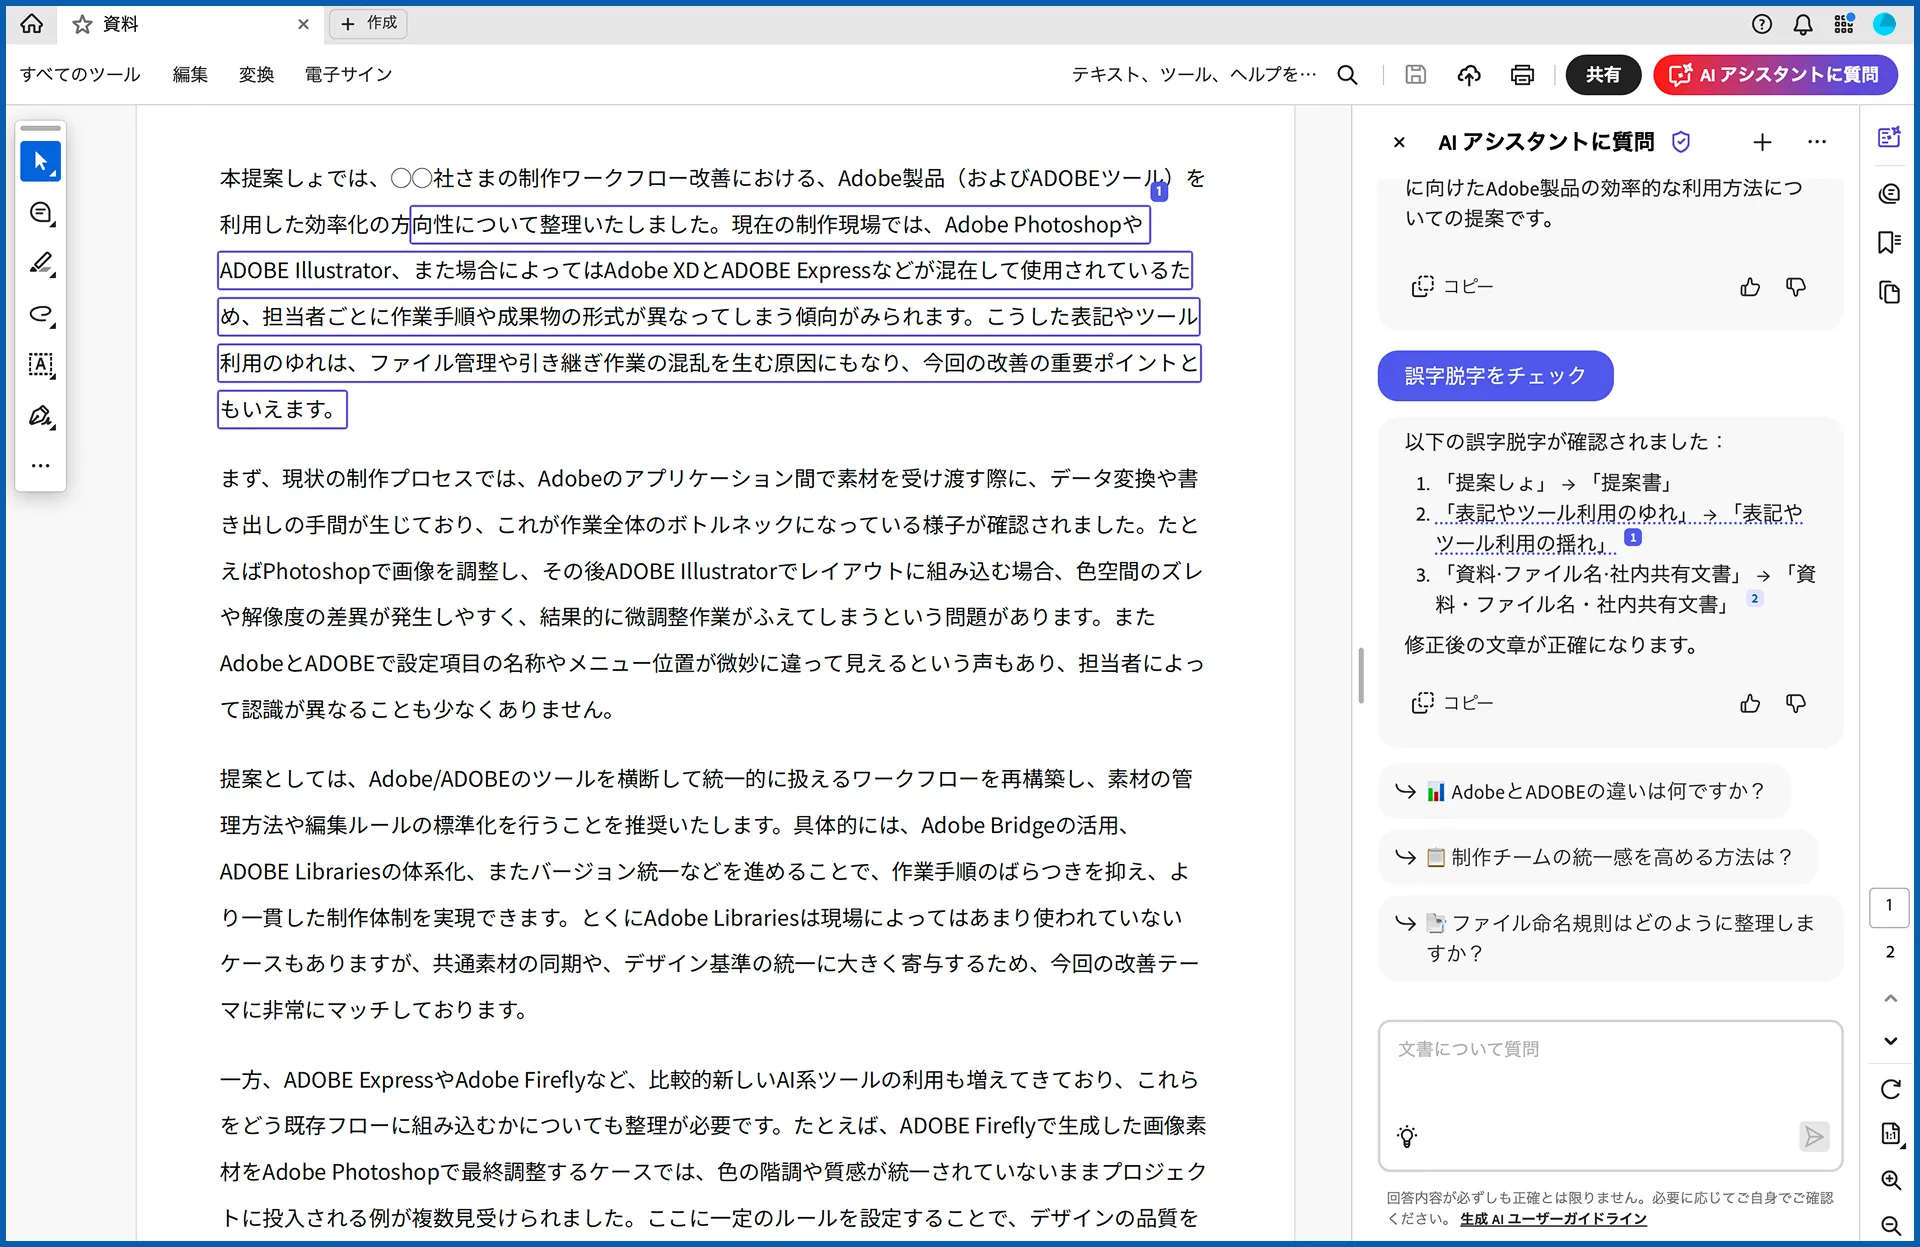
Task: Select the text box recognition tool
Action: [41, 365]
